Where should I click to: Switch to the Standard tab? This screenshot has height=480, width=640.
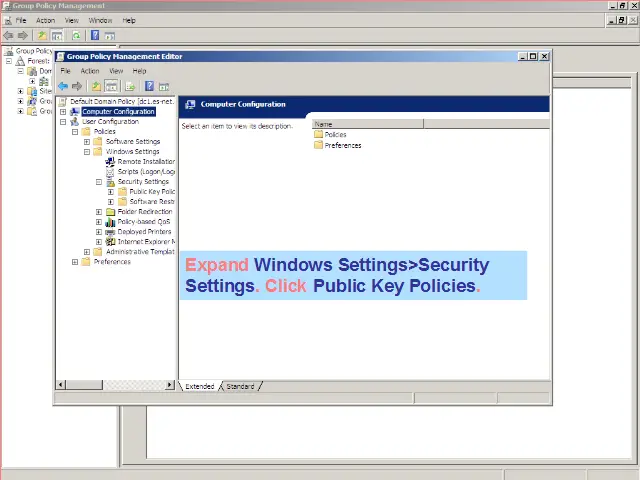(240, 386)
